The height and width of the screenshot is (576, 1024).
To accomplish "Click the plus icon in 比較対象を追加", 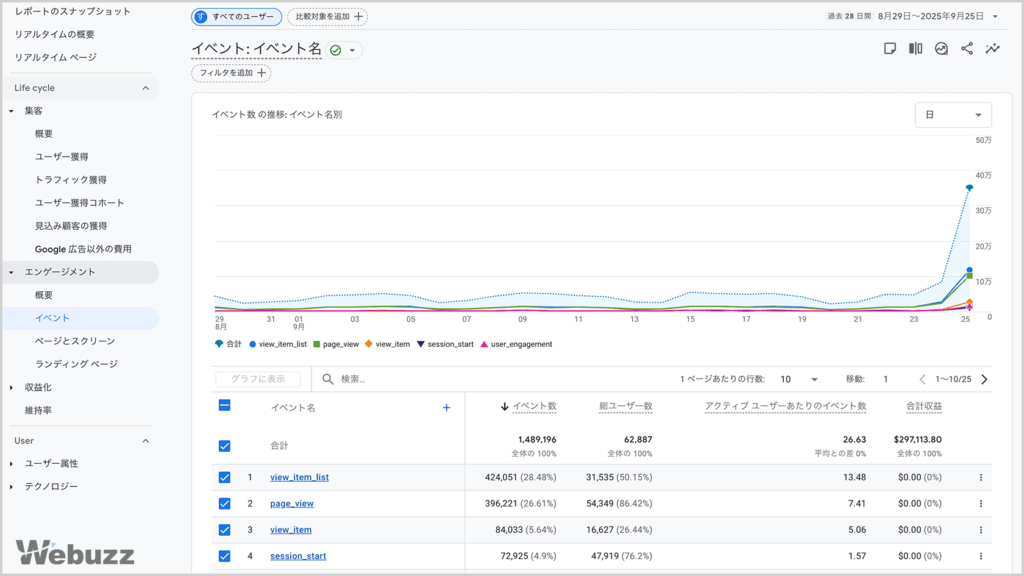I will click(x=359, y=16).
